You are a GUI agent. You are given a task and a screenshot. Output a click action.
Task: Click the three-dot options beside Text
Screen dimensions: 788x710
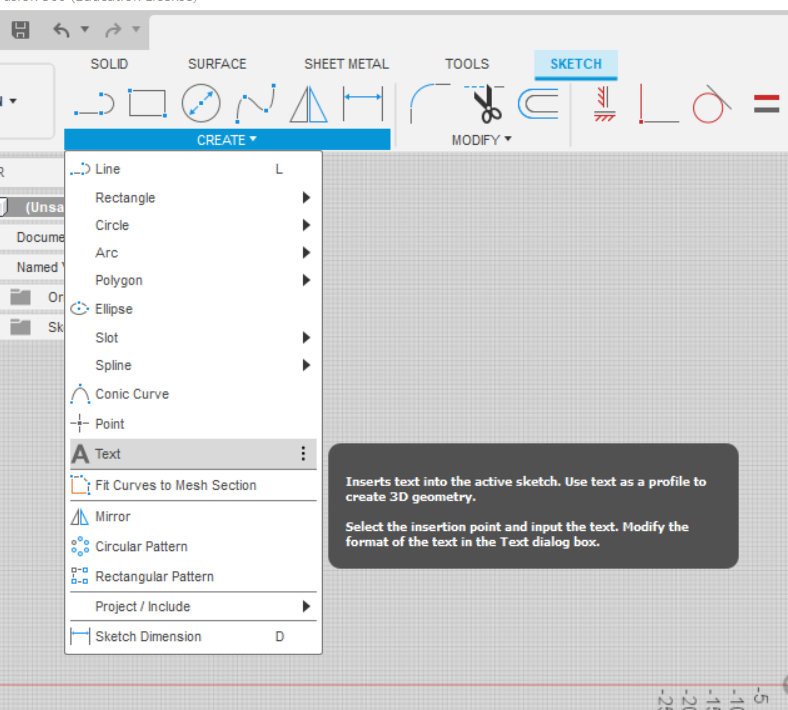point(303,454)
